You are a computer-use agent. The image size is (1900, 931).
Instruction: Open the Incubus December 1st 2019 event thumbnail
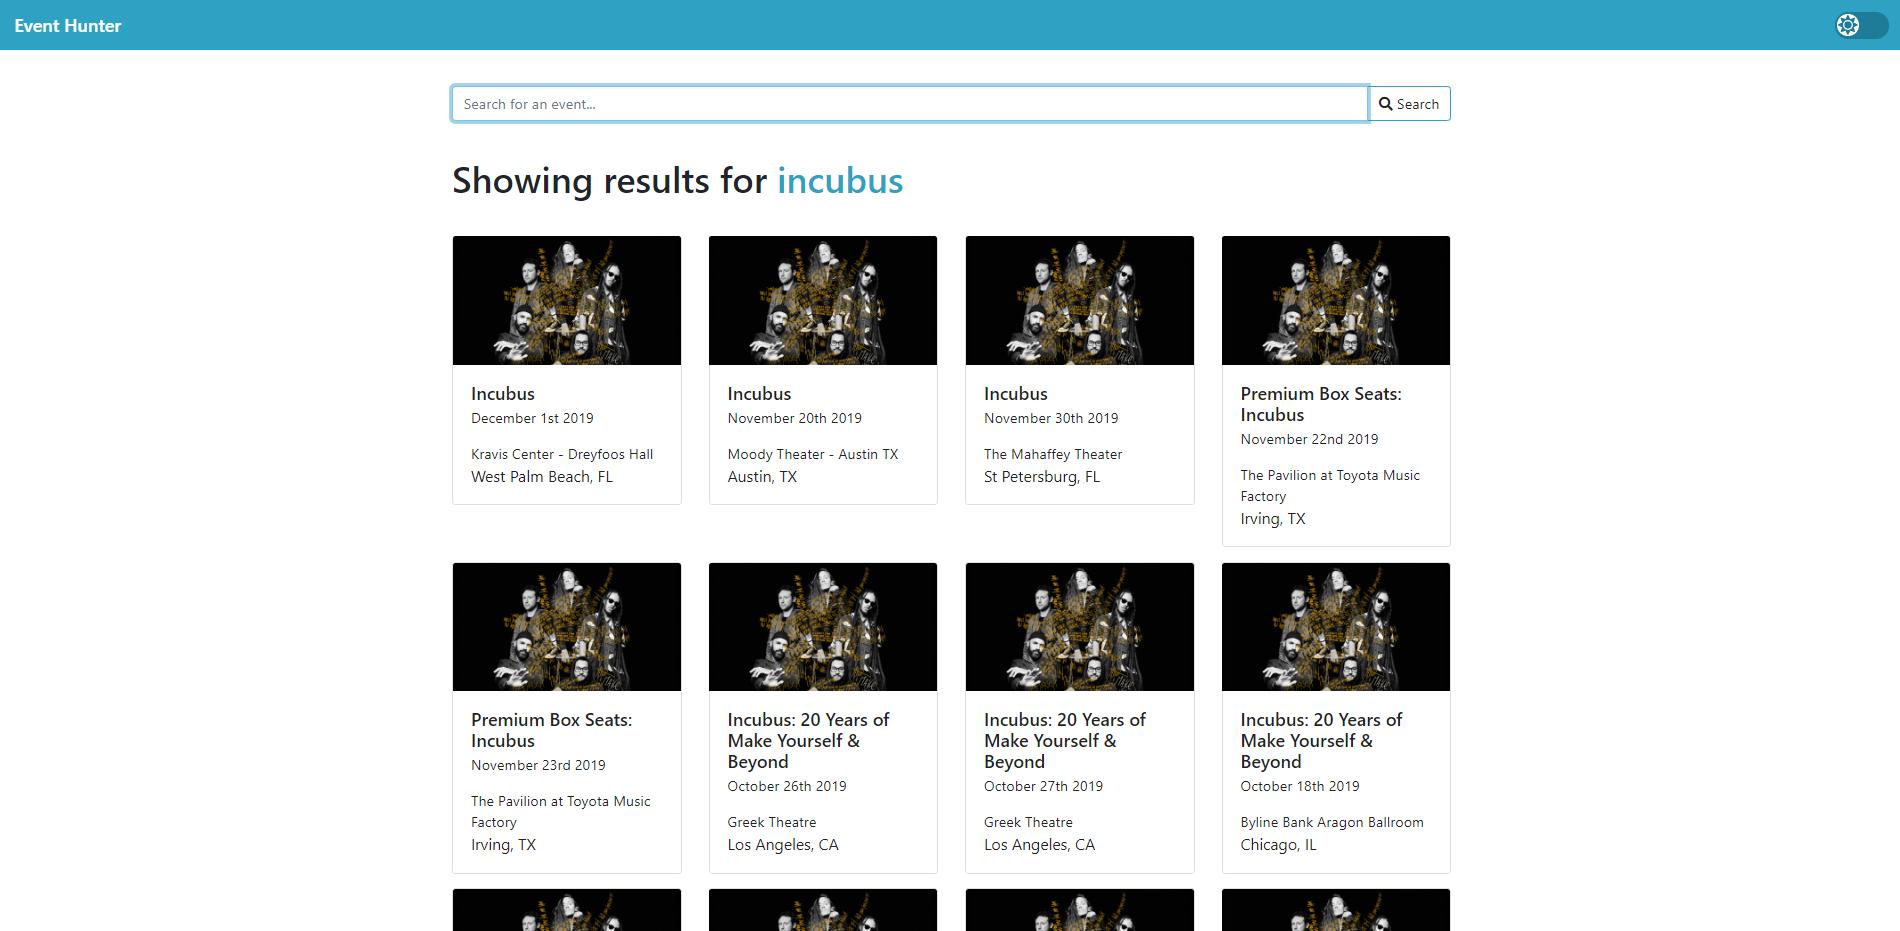point(567,300)
